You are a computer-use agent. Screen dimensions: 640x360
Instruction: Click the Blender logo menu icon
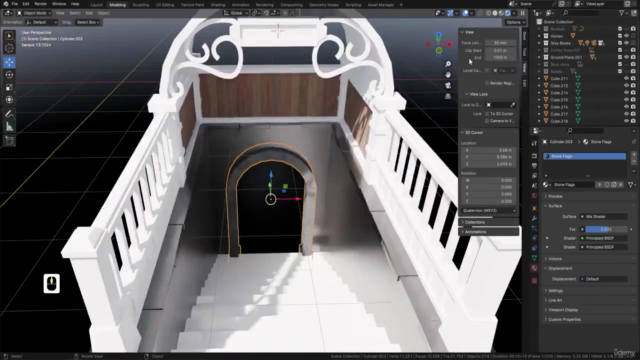click(5, 4)
